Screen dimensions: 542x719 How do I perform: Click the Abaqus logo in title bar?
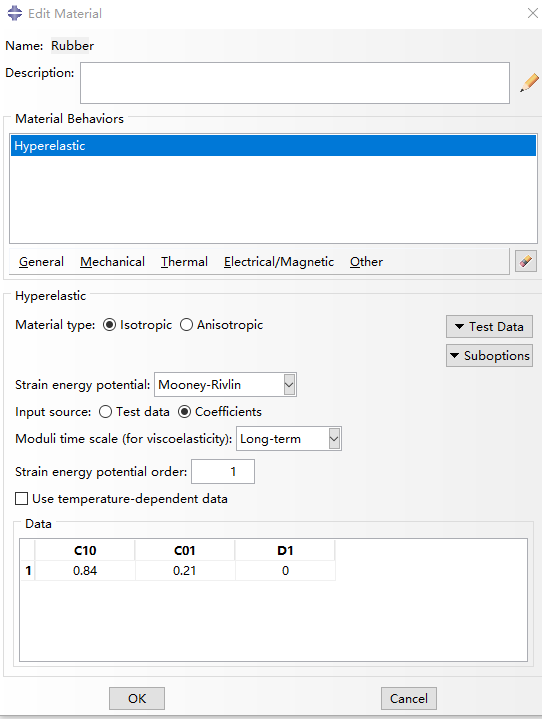coord(15,13)
